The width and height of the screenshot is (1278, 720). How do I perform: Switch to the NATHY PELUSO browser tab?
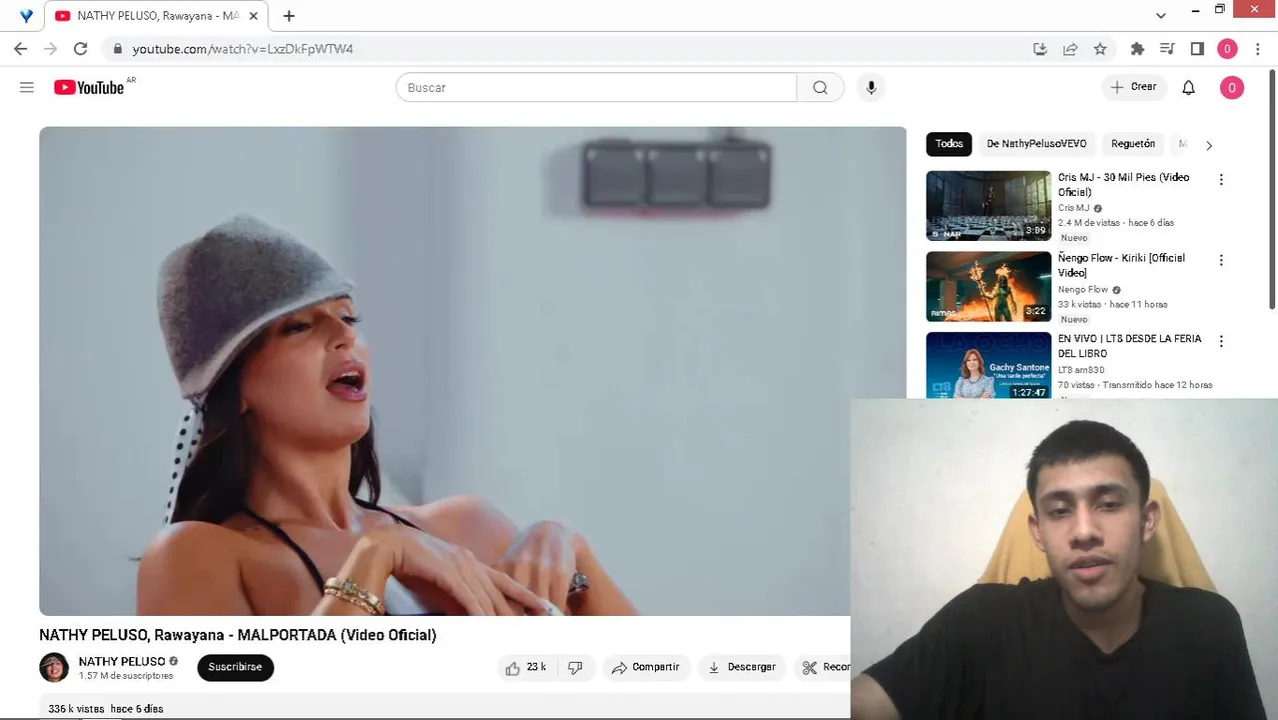click(x=156, y=16)
